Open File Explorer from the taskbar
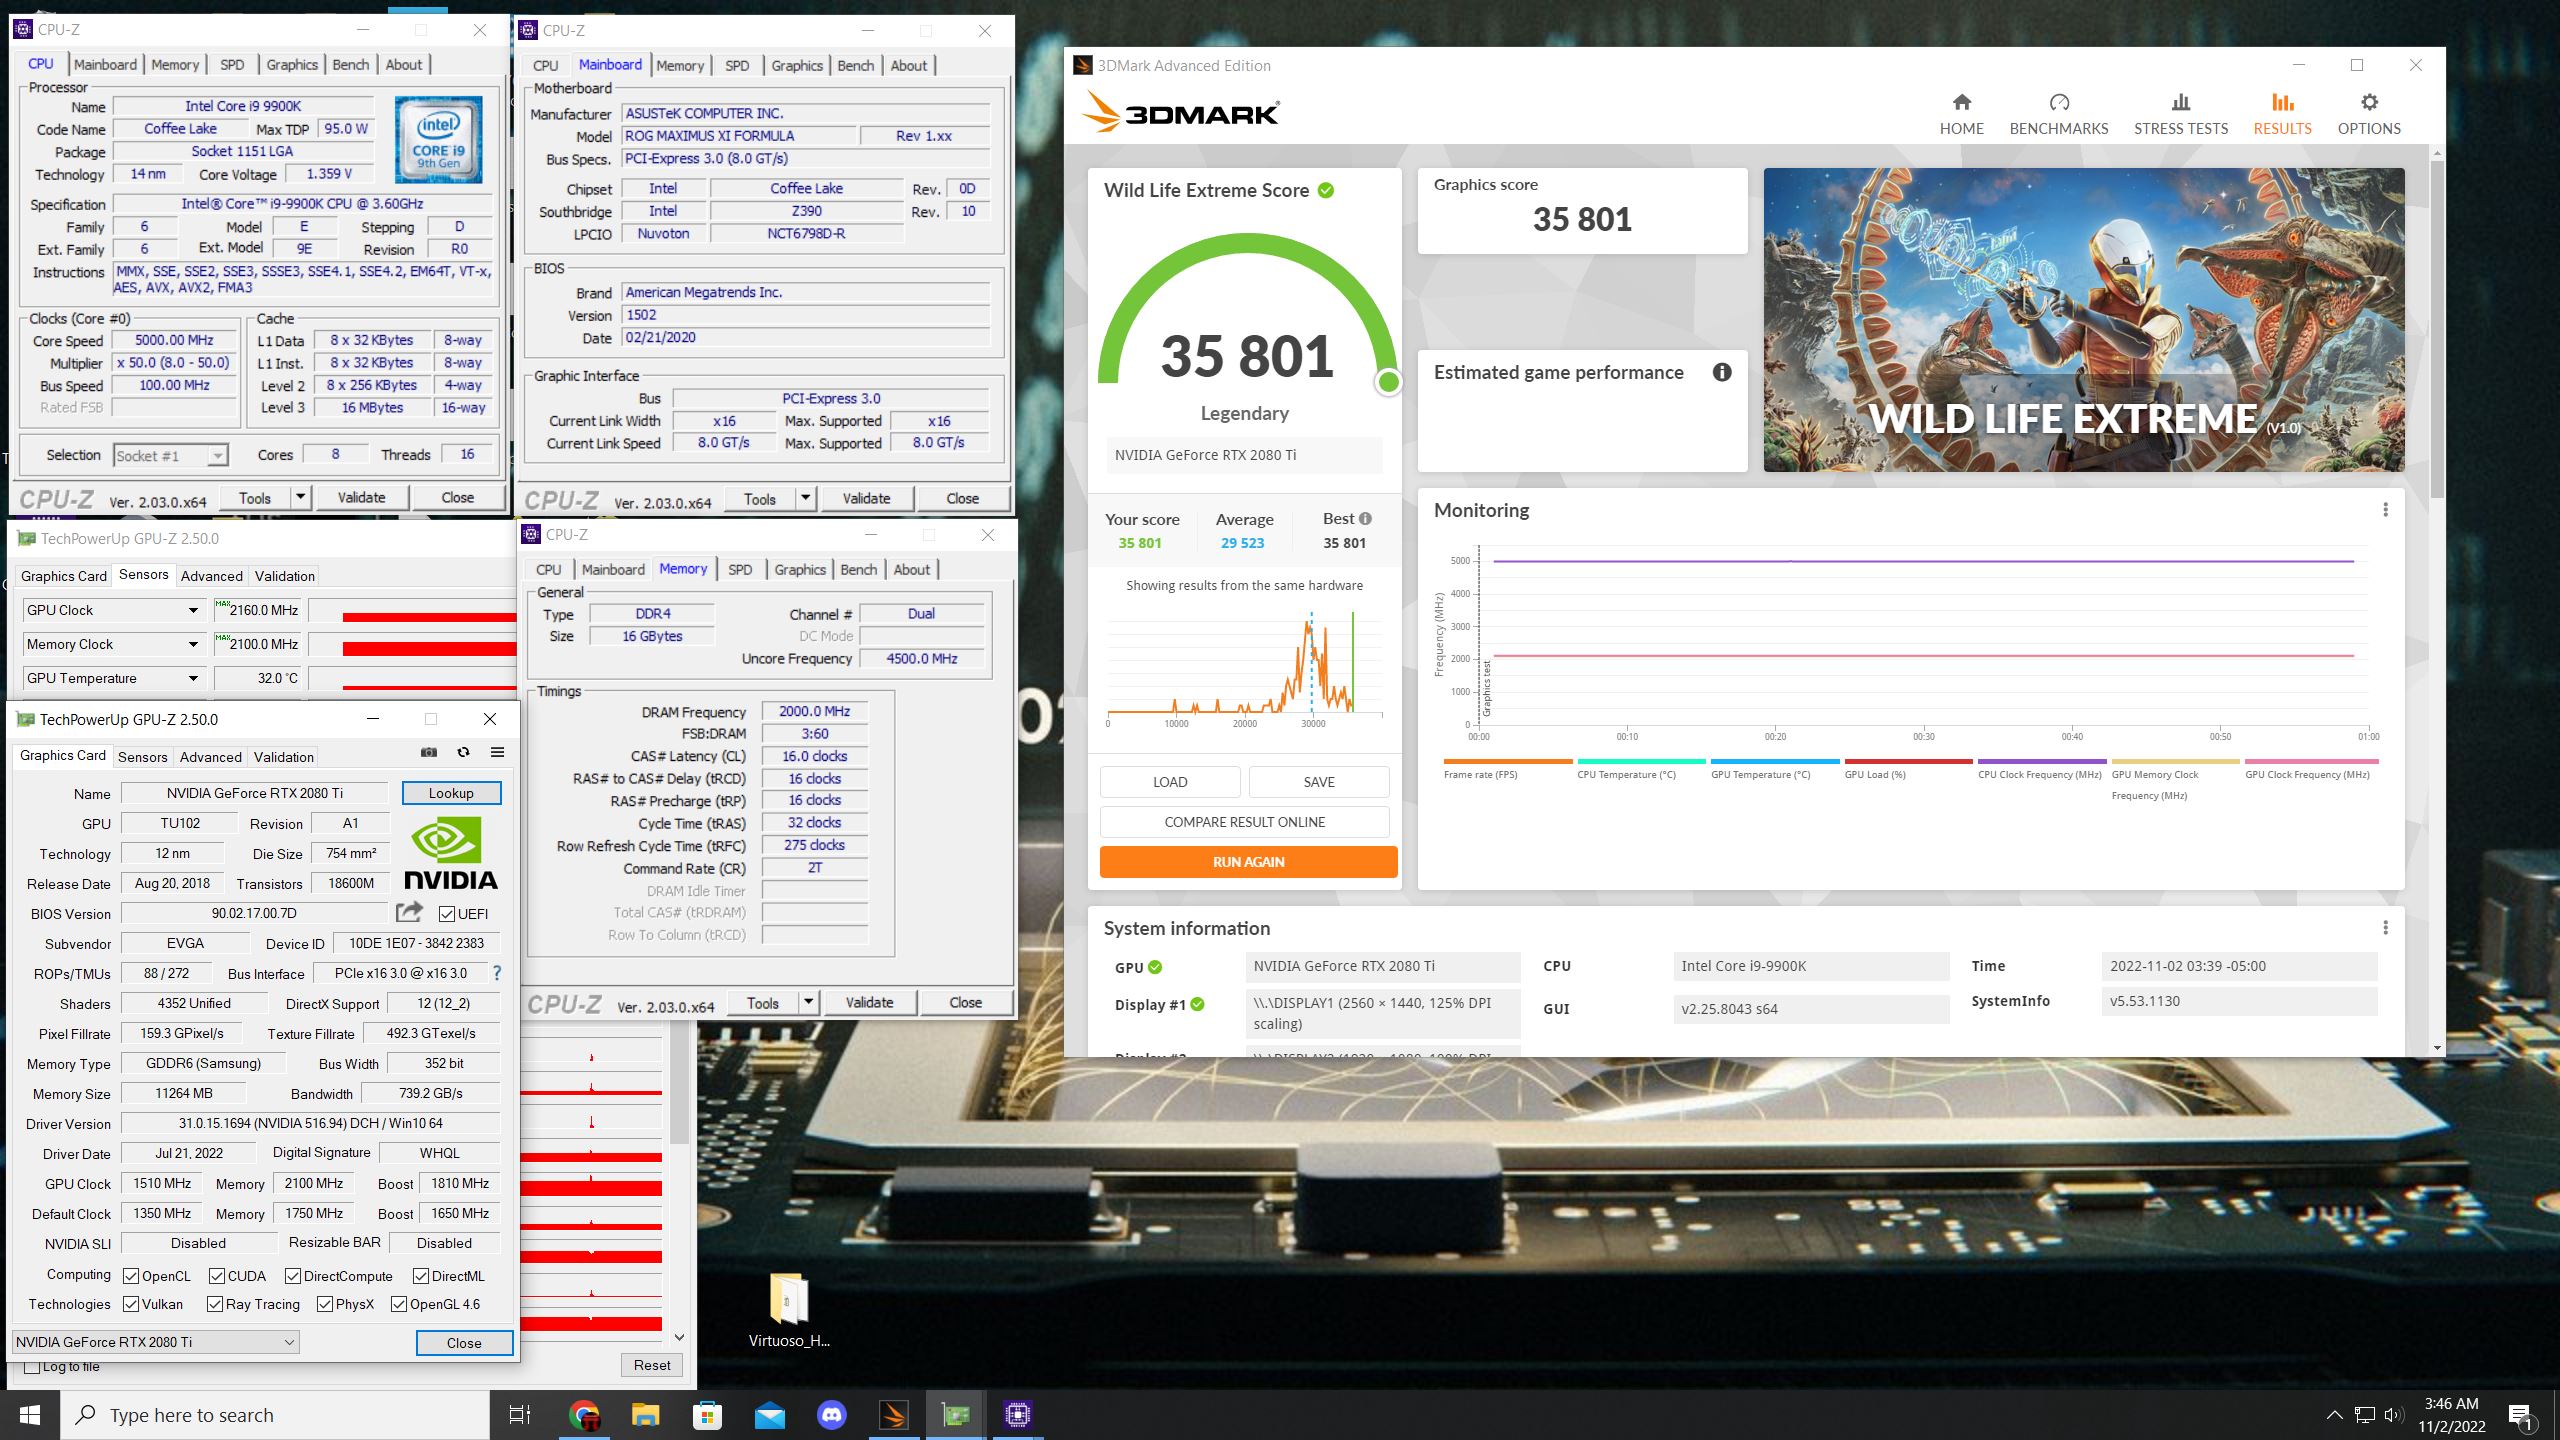 coord(645,1414)
